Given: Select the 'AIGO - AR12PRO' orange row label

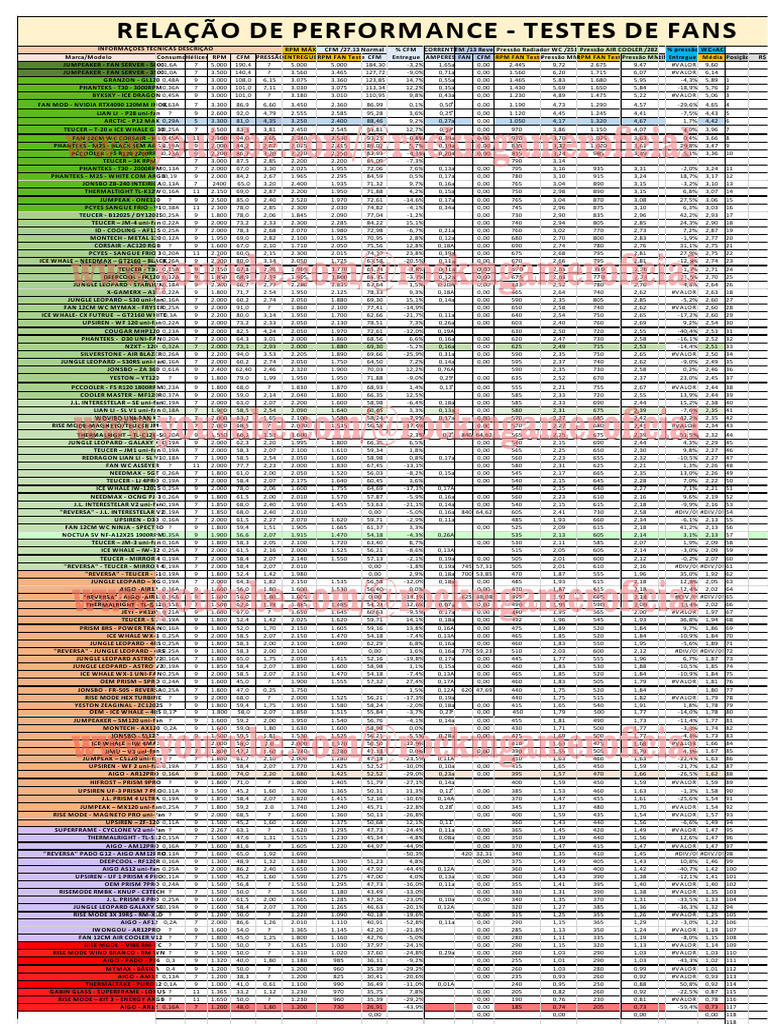Looking at the screenshot, I should [134, 774].
